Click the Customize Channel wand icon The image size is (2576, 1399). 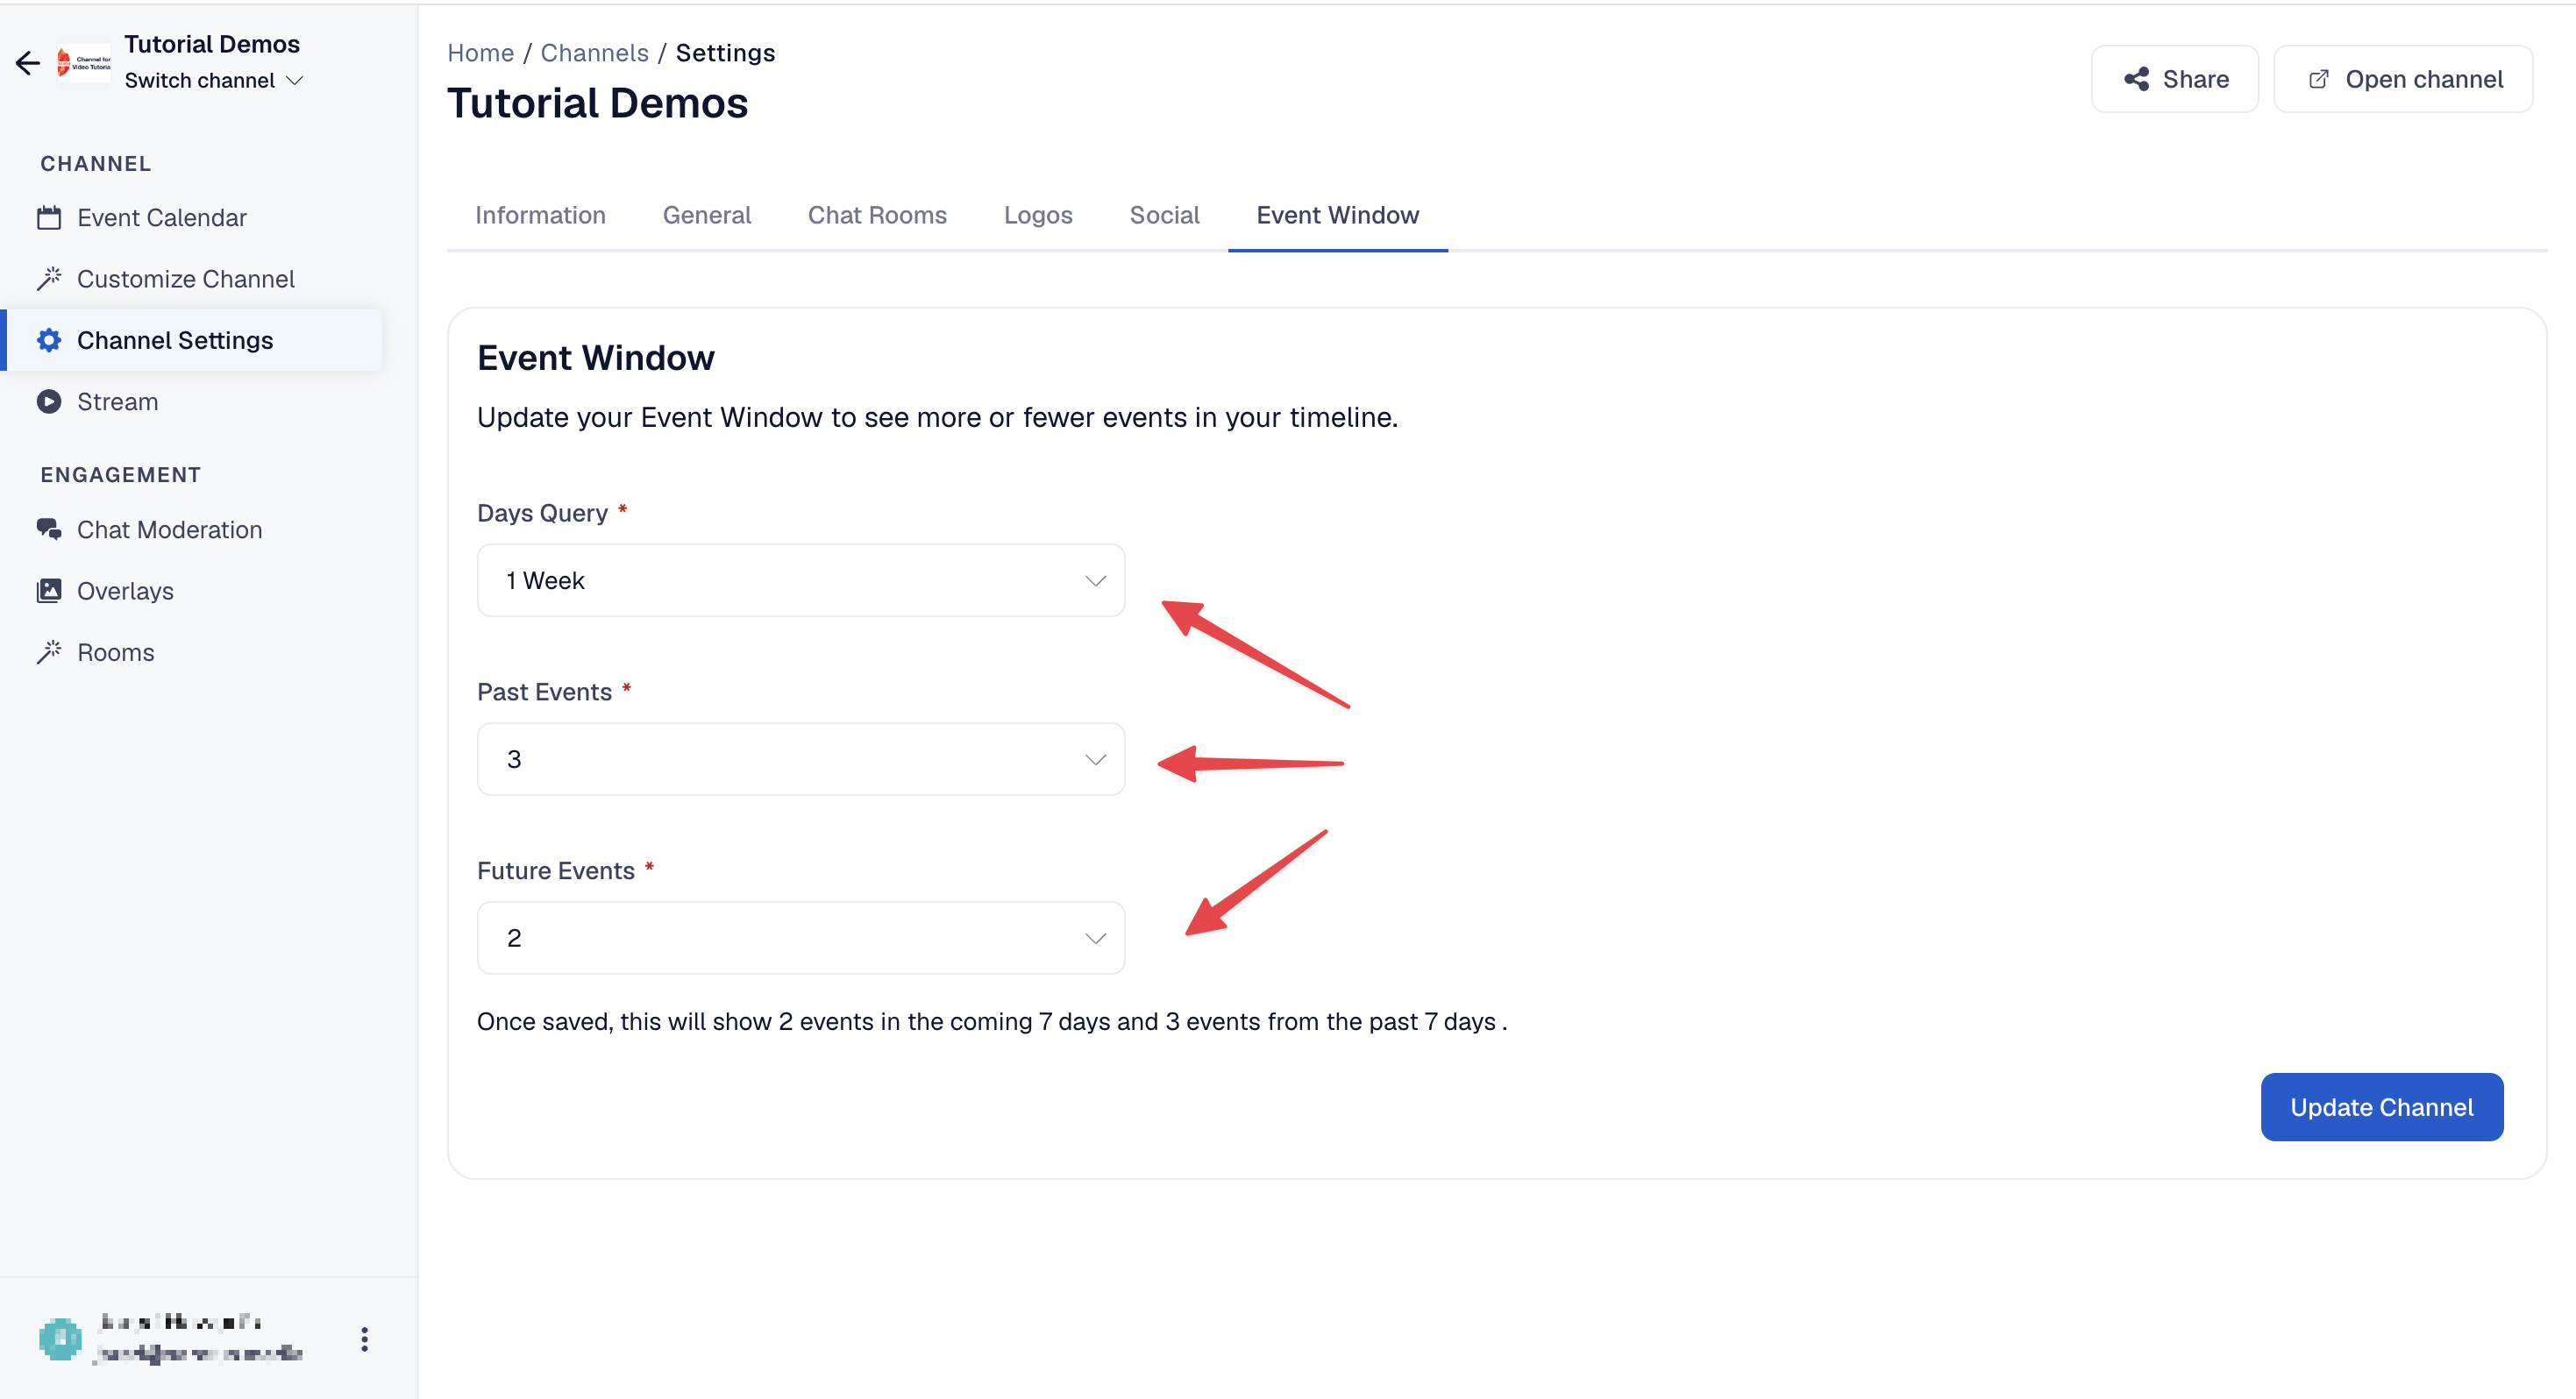pyautogui.click(x=49, y=279)
